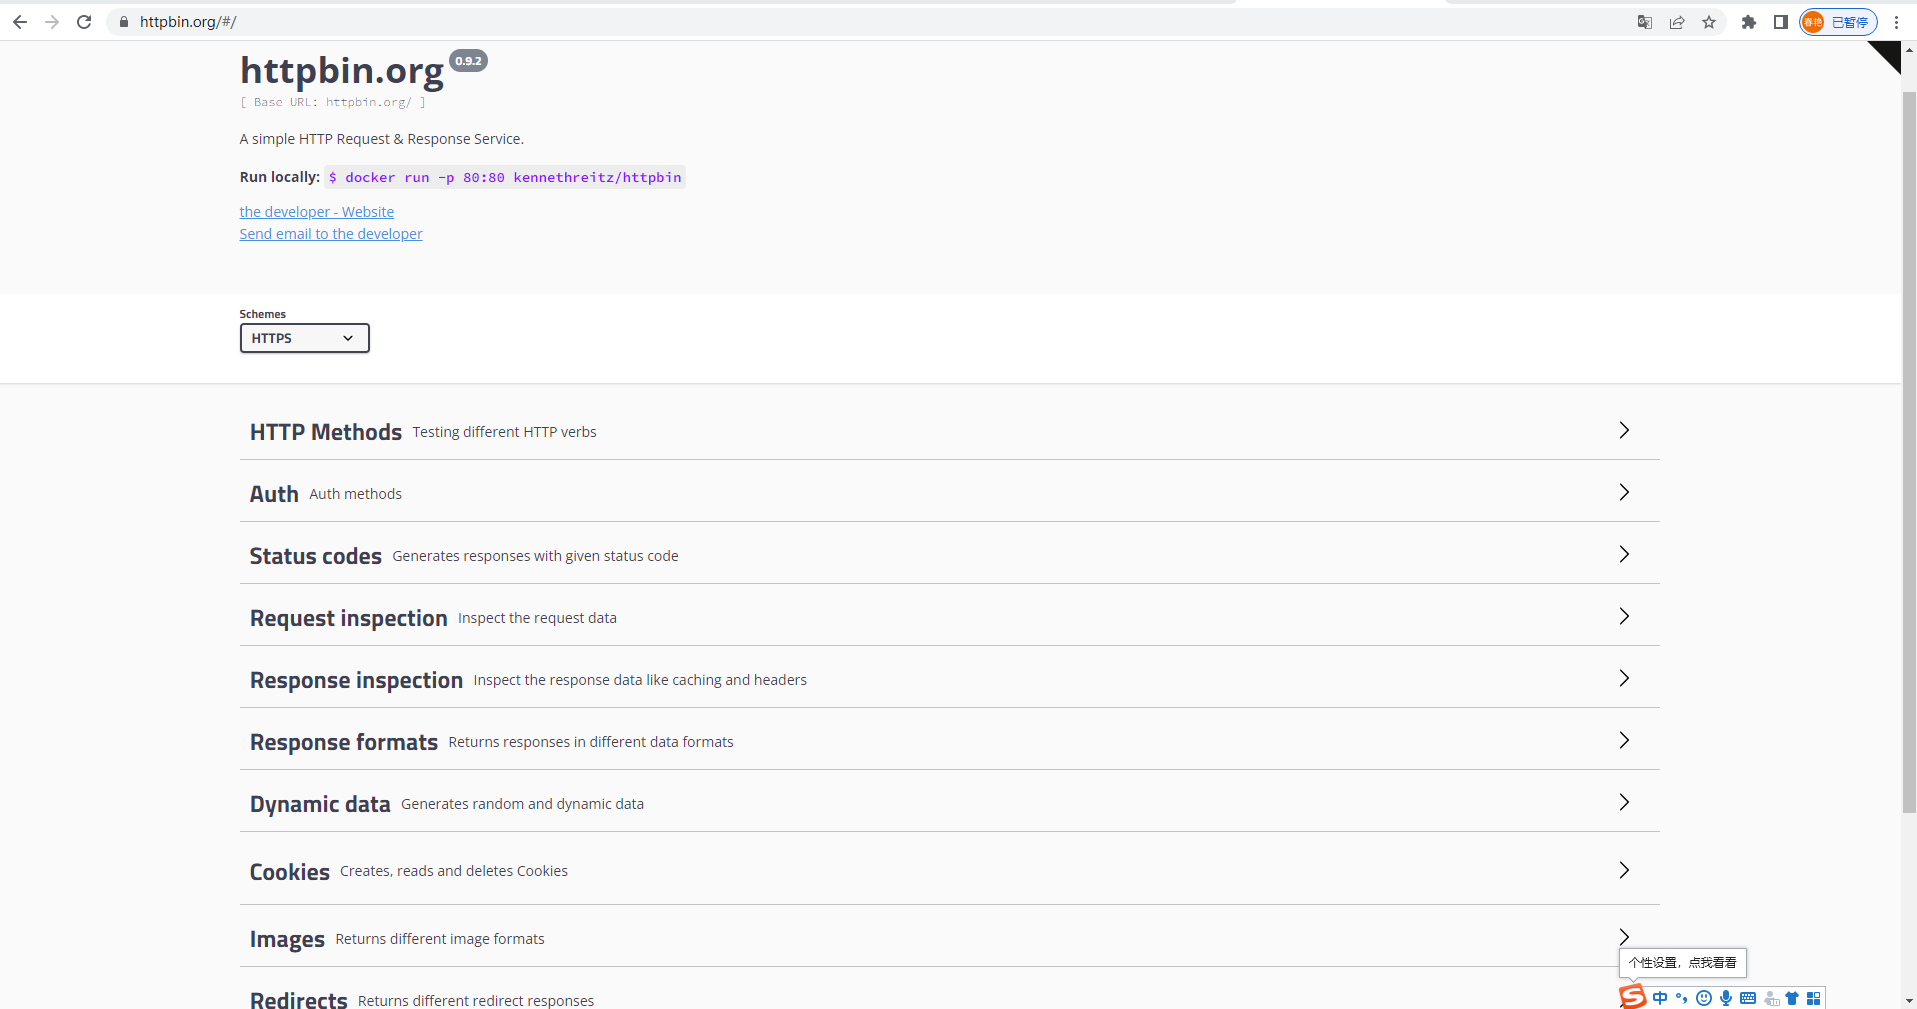Image resolution: width=1917 pixels, height=1009 pixels.
Task: Expand the Auth section chevron
Action: (1624, 492)
